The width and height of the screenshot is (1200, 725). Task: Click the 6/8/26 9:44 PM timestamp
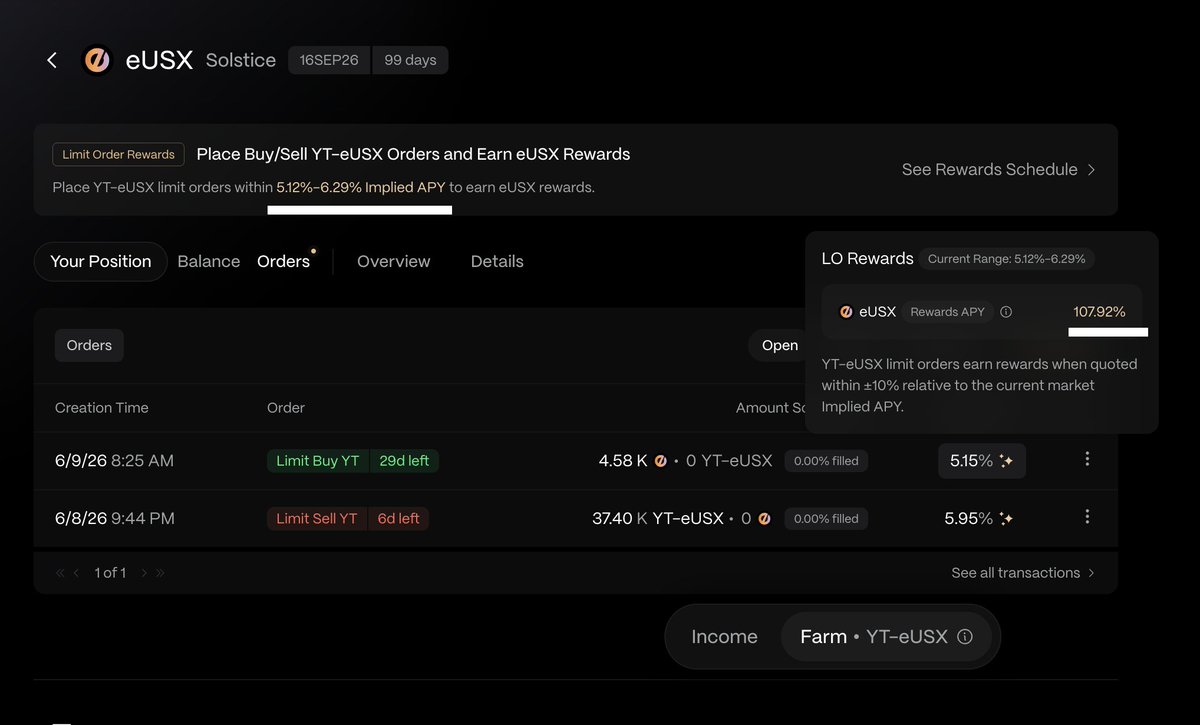[115, 519]
